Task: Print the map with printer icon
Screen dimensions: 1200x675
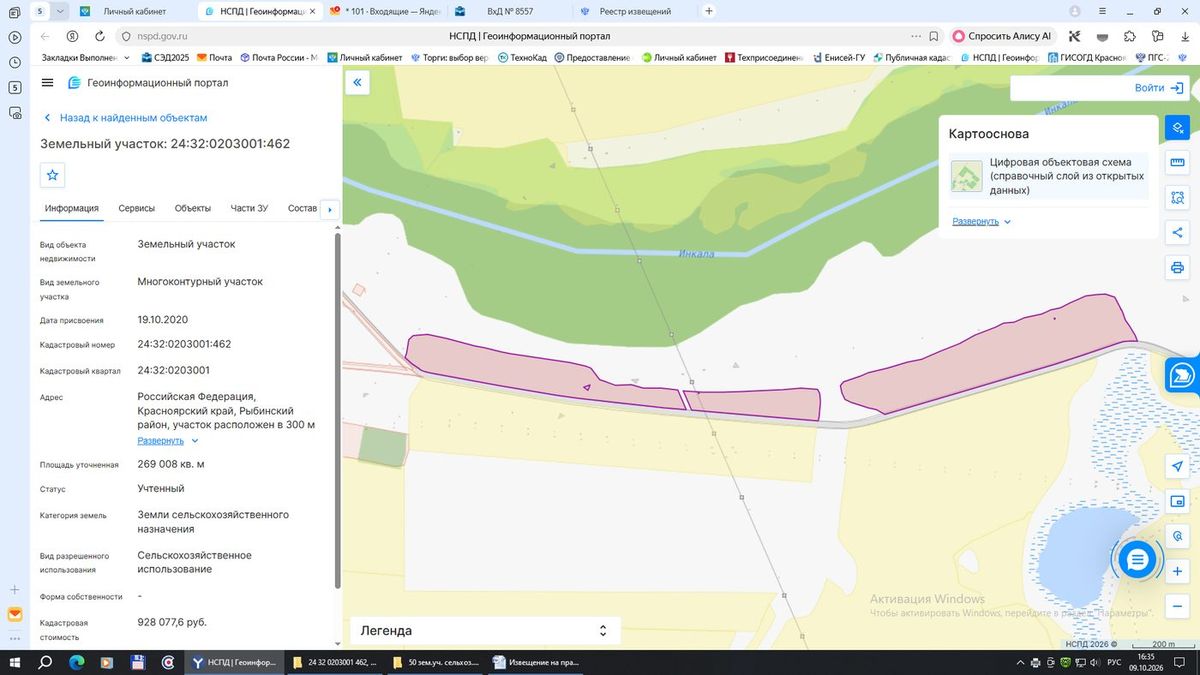Action: (1178, 268)
